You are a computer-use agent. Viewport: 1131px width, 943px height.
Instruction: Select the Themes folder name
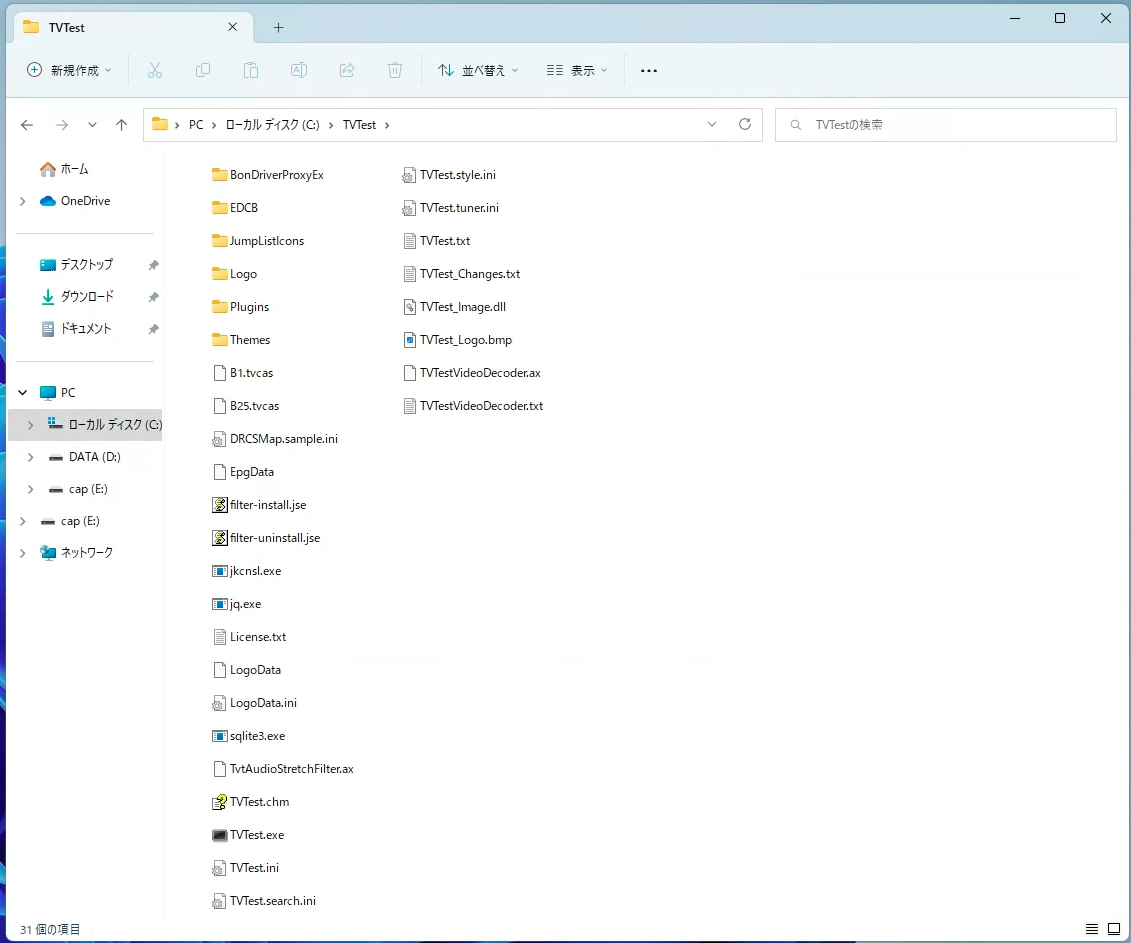(x=250, y=340)
